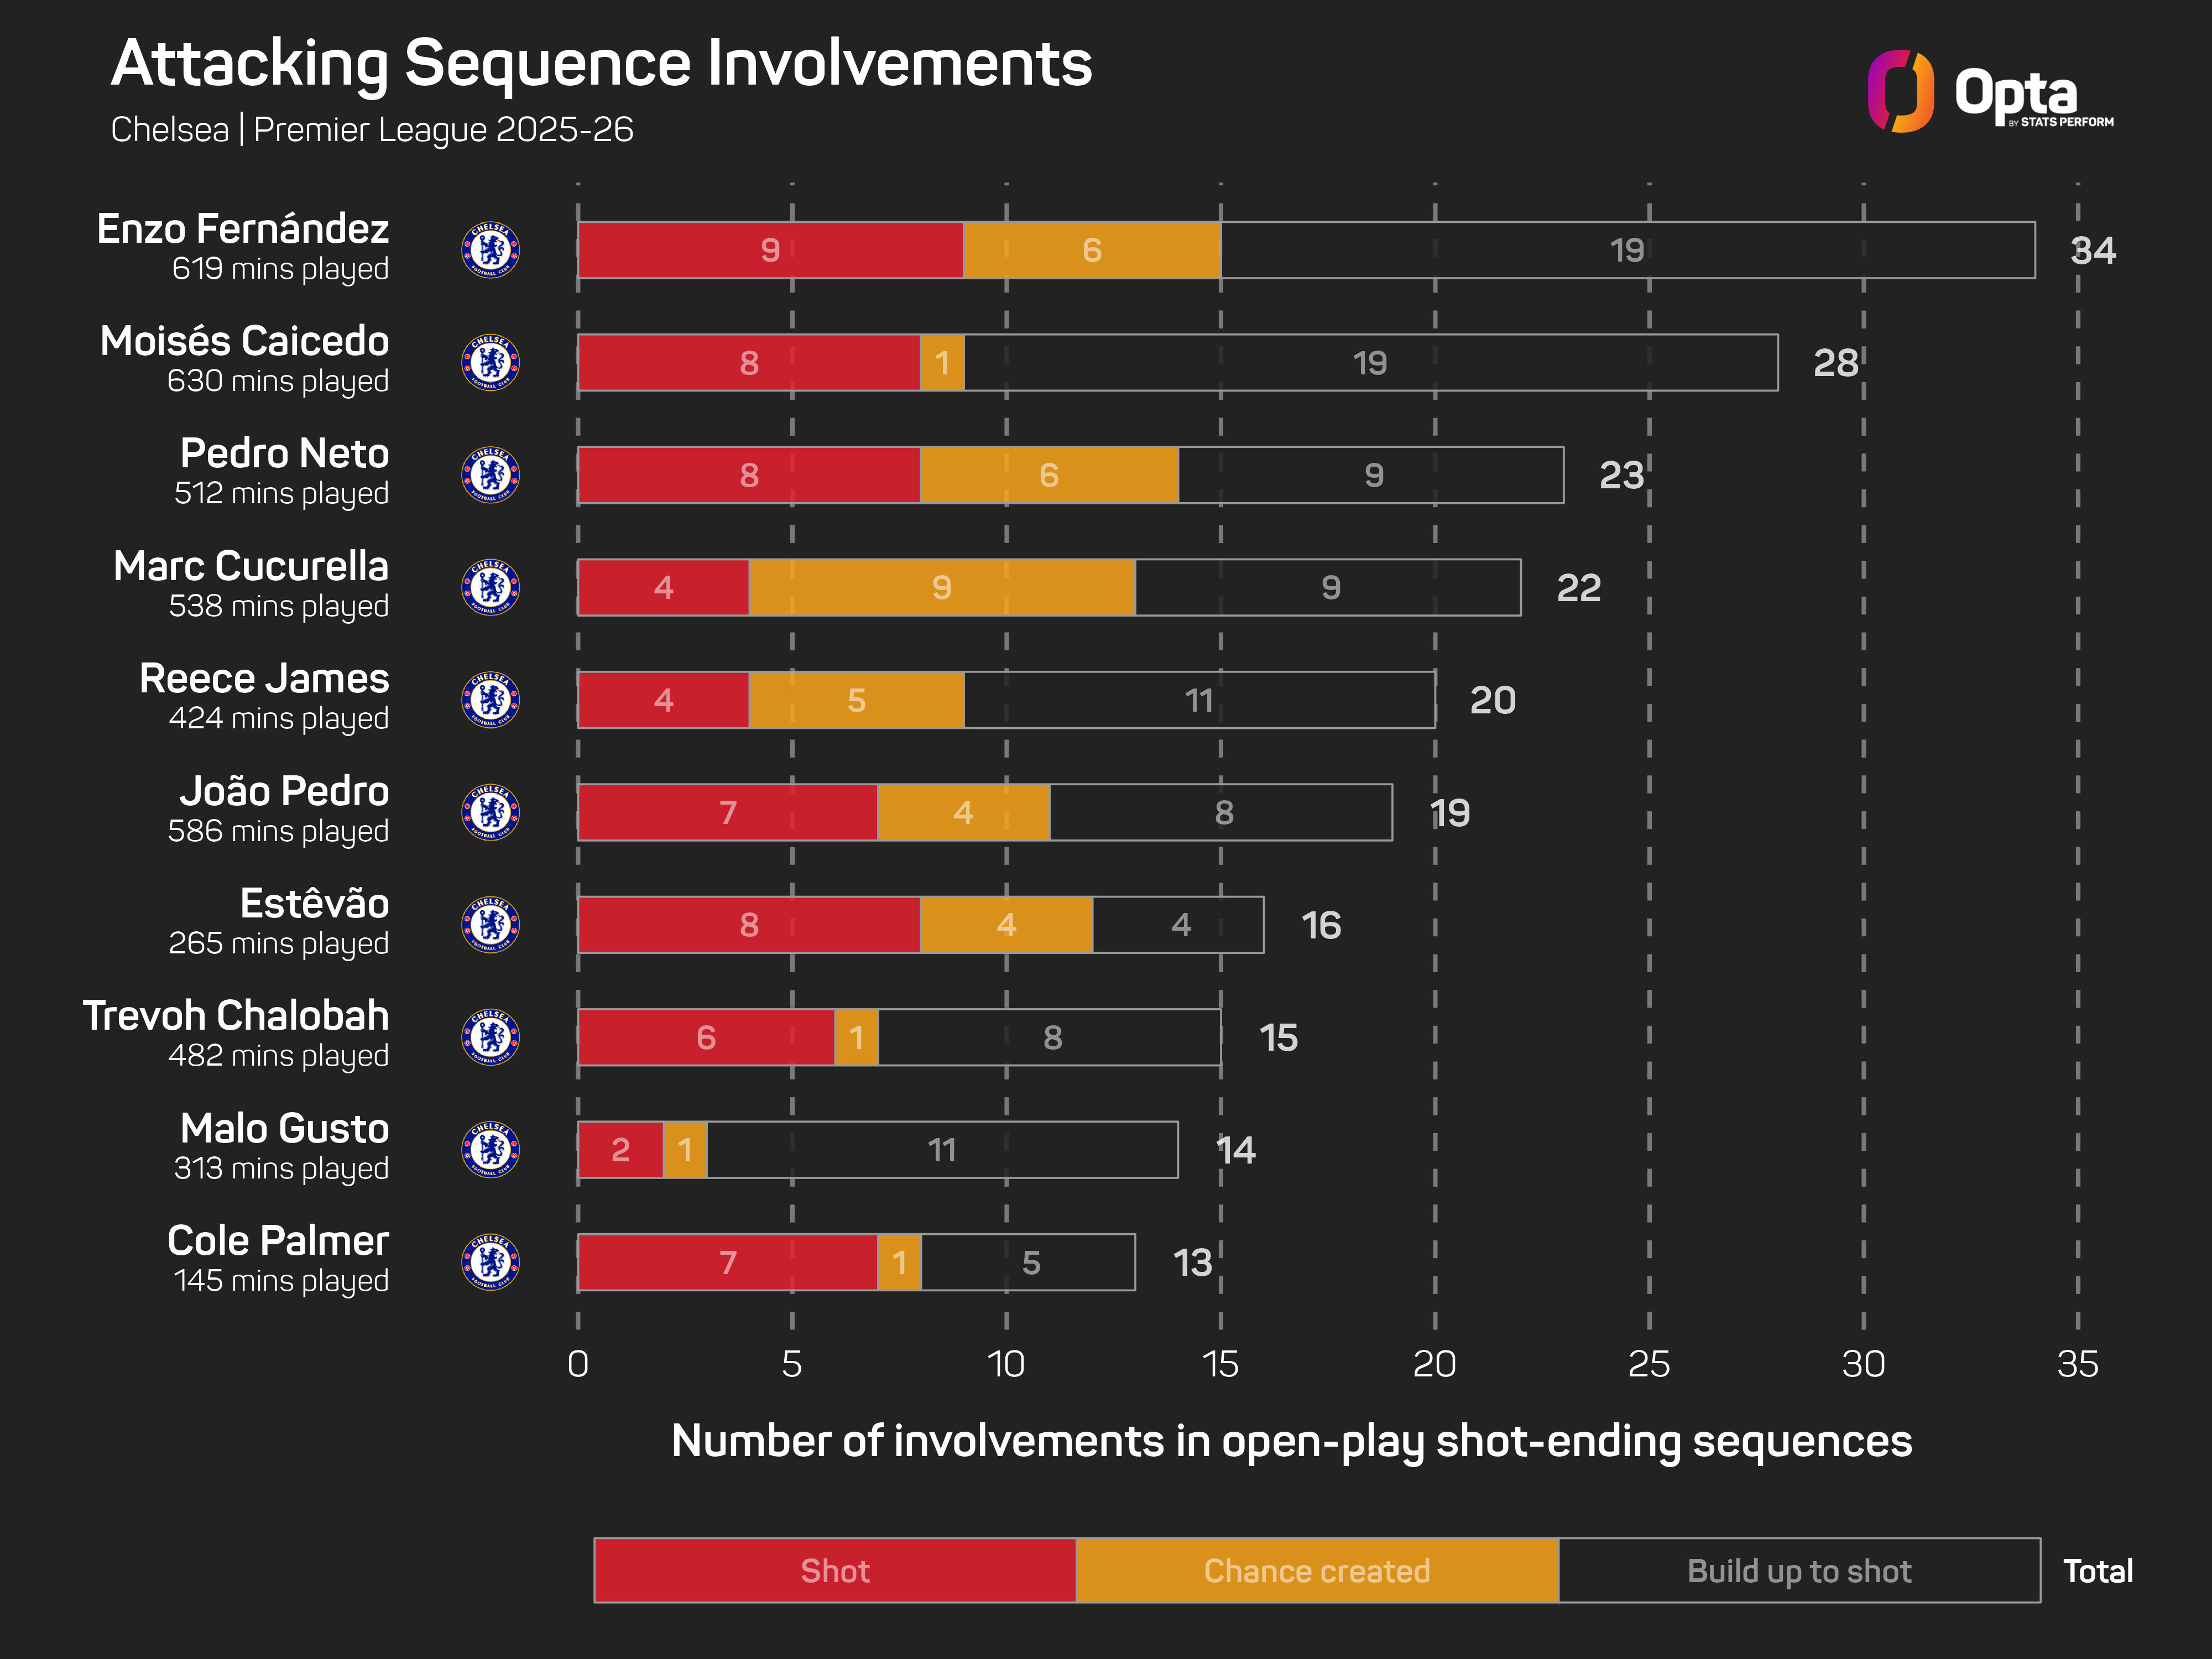Click Chelsea badge beside Moisés Caicedo

pos(490,362)
